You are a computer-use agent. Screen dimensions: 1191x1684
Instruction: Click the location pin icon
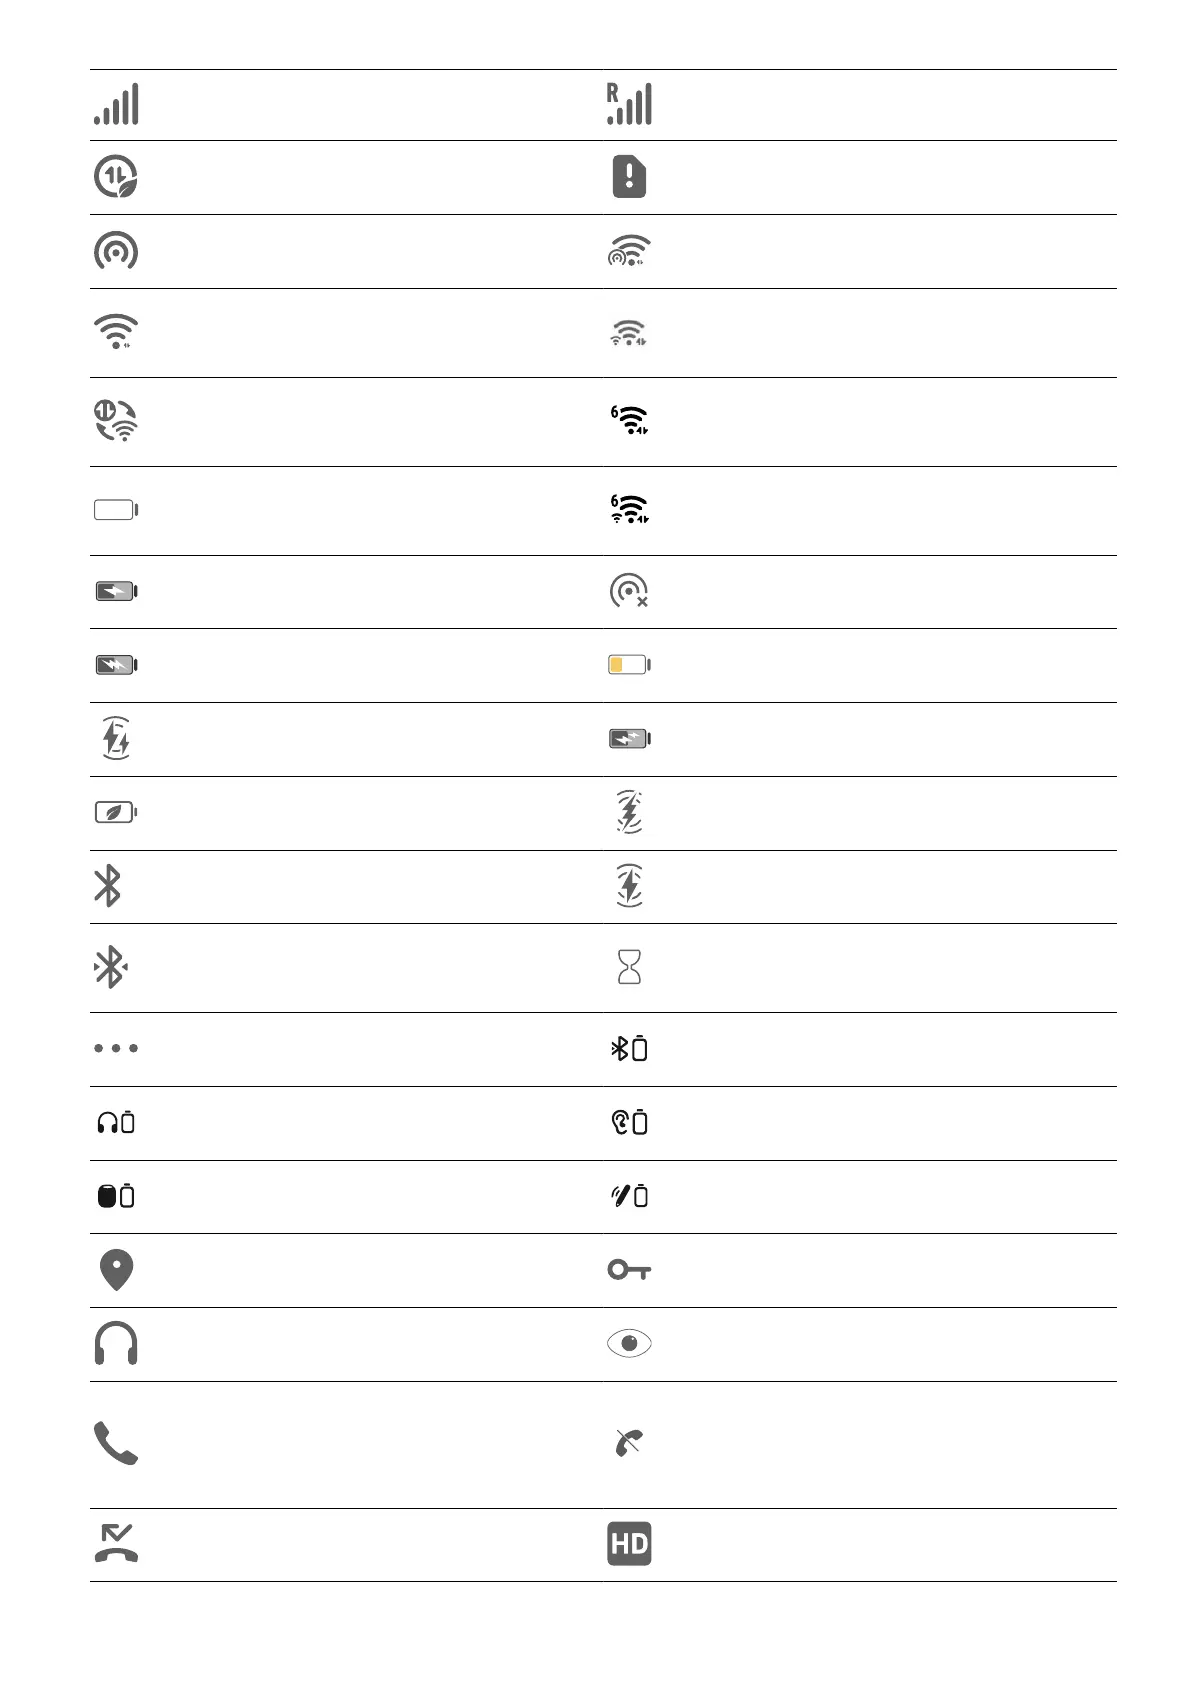(x=117, y=1270)
